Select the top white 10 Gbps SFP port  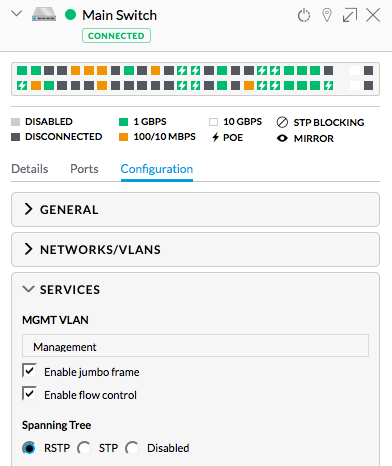[355, 70]
